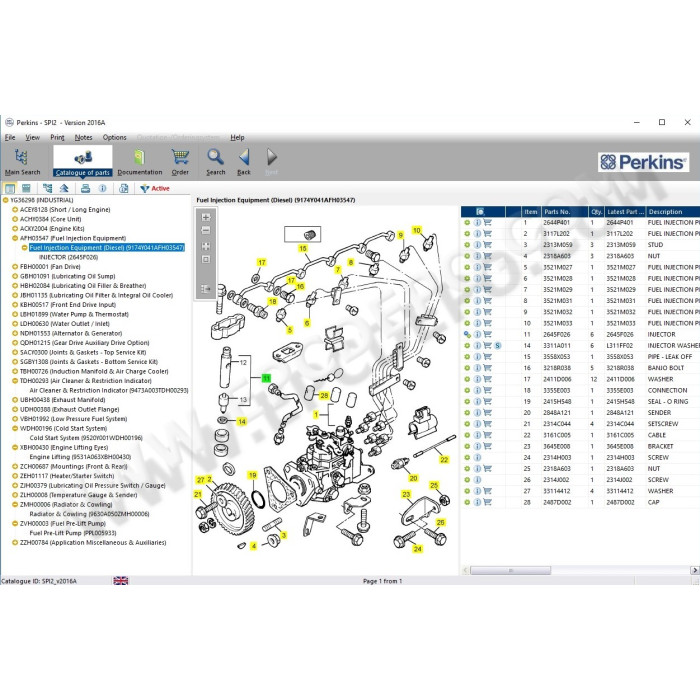700x700 pixels.
Task: Sort by the Parts No. column header
Action: point(564,212)
